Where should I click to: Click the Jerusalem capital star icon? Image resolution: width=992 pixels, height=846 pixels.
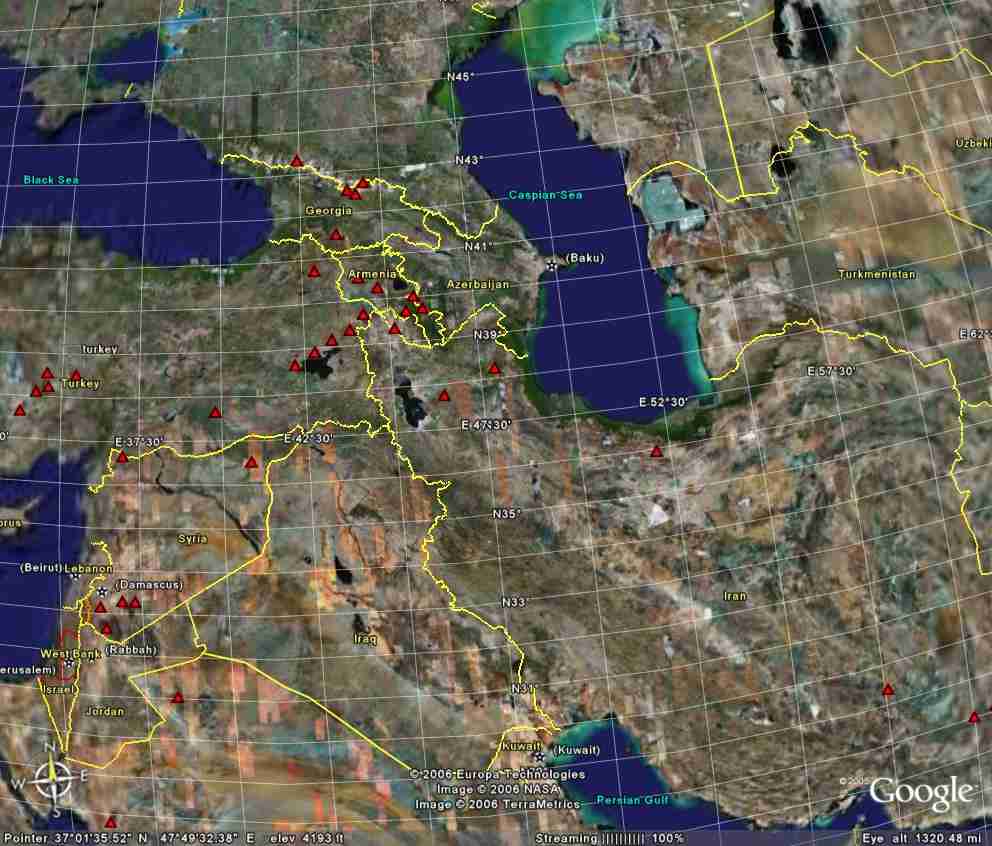(x=68, y=663)
